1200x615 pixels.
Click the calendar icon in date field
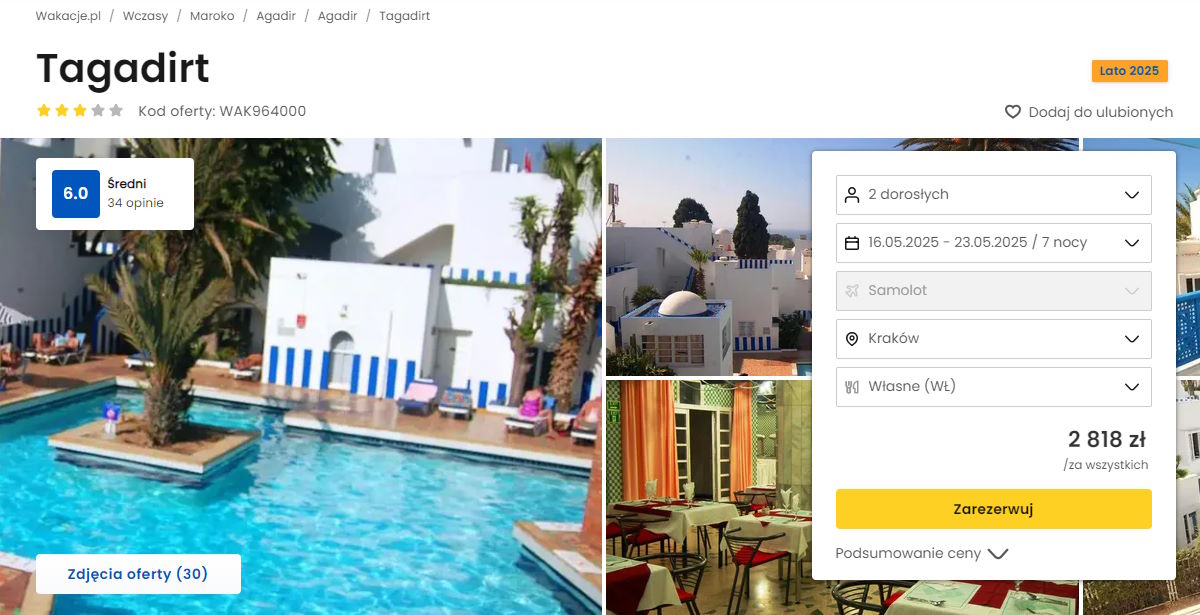pyautogui.click(x=852, y=243)
